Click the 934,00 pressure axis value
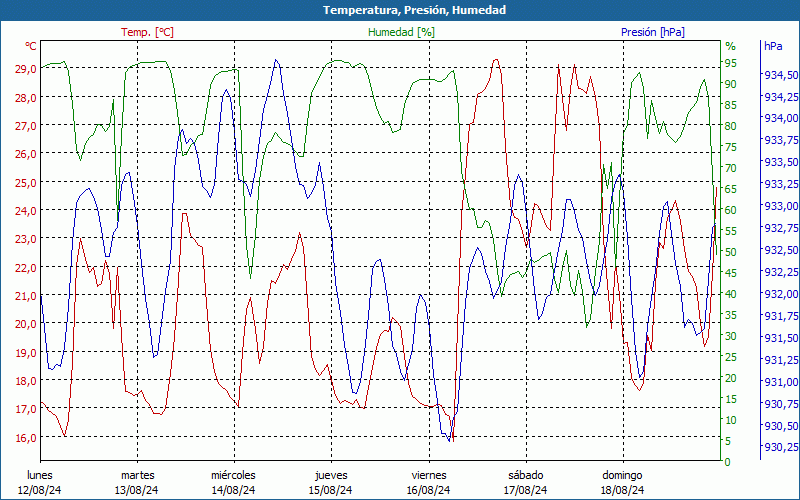Viewport: 800px width, 500px height. [781, 118]
